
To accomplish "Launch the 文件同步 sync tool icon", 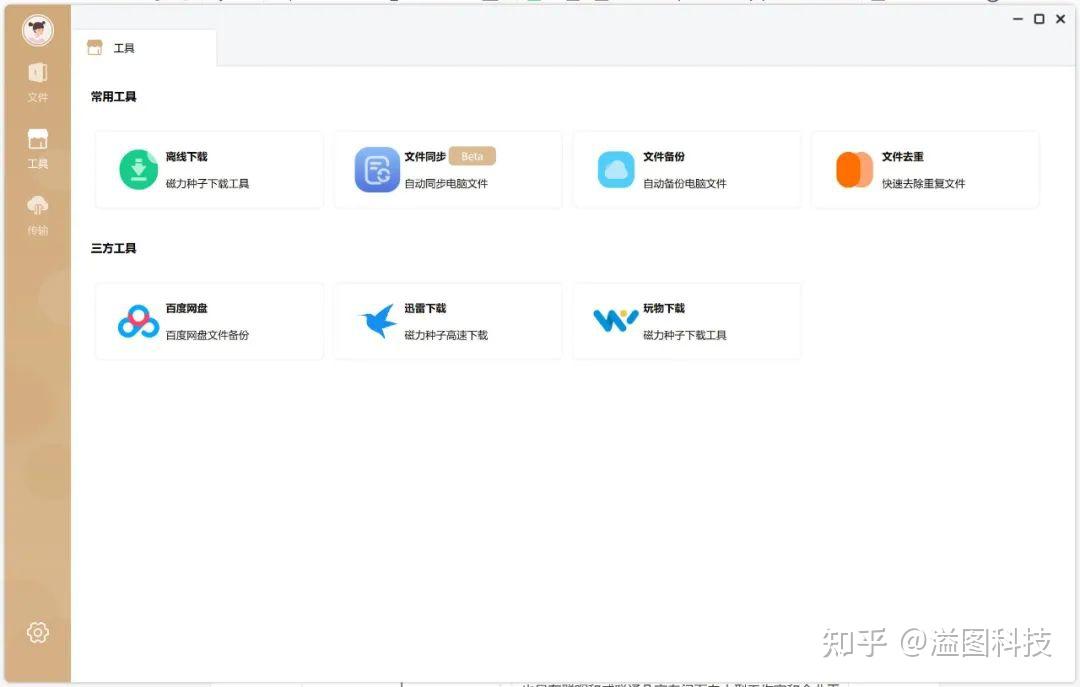I will point(376,169).
